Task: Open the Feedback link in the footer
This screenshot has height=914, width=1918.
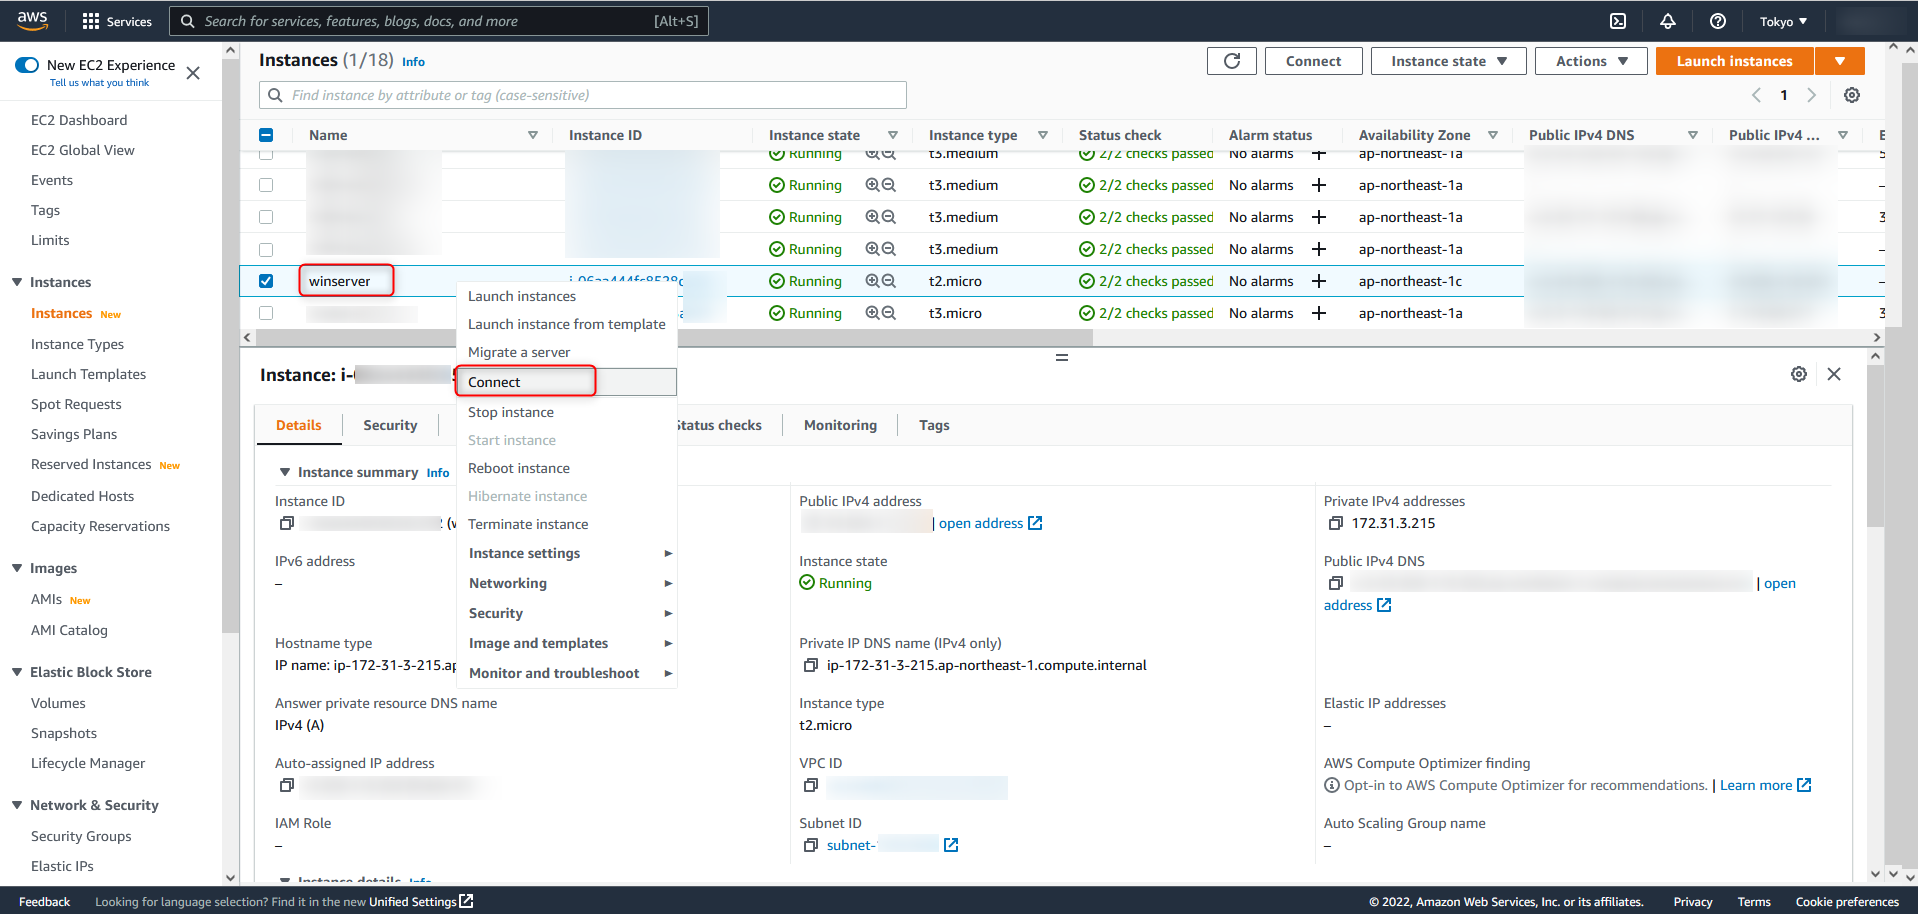Action: point(44,901)
